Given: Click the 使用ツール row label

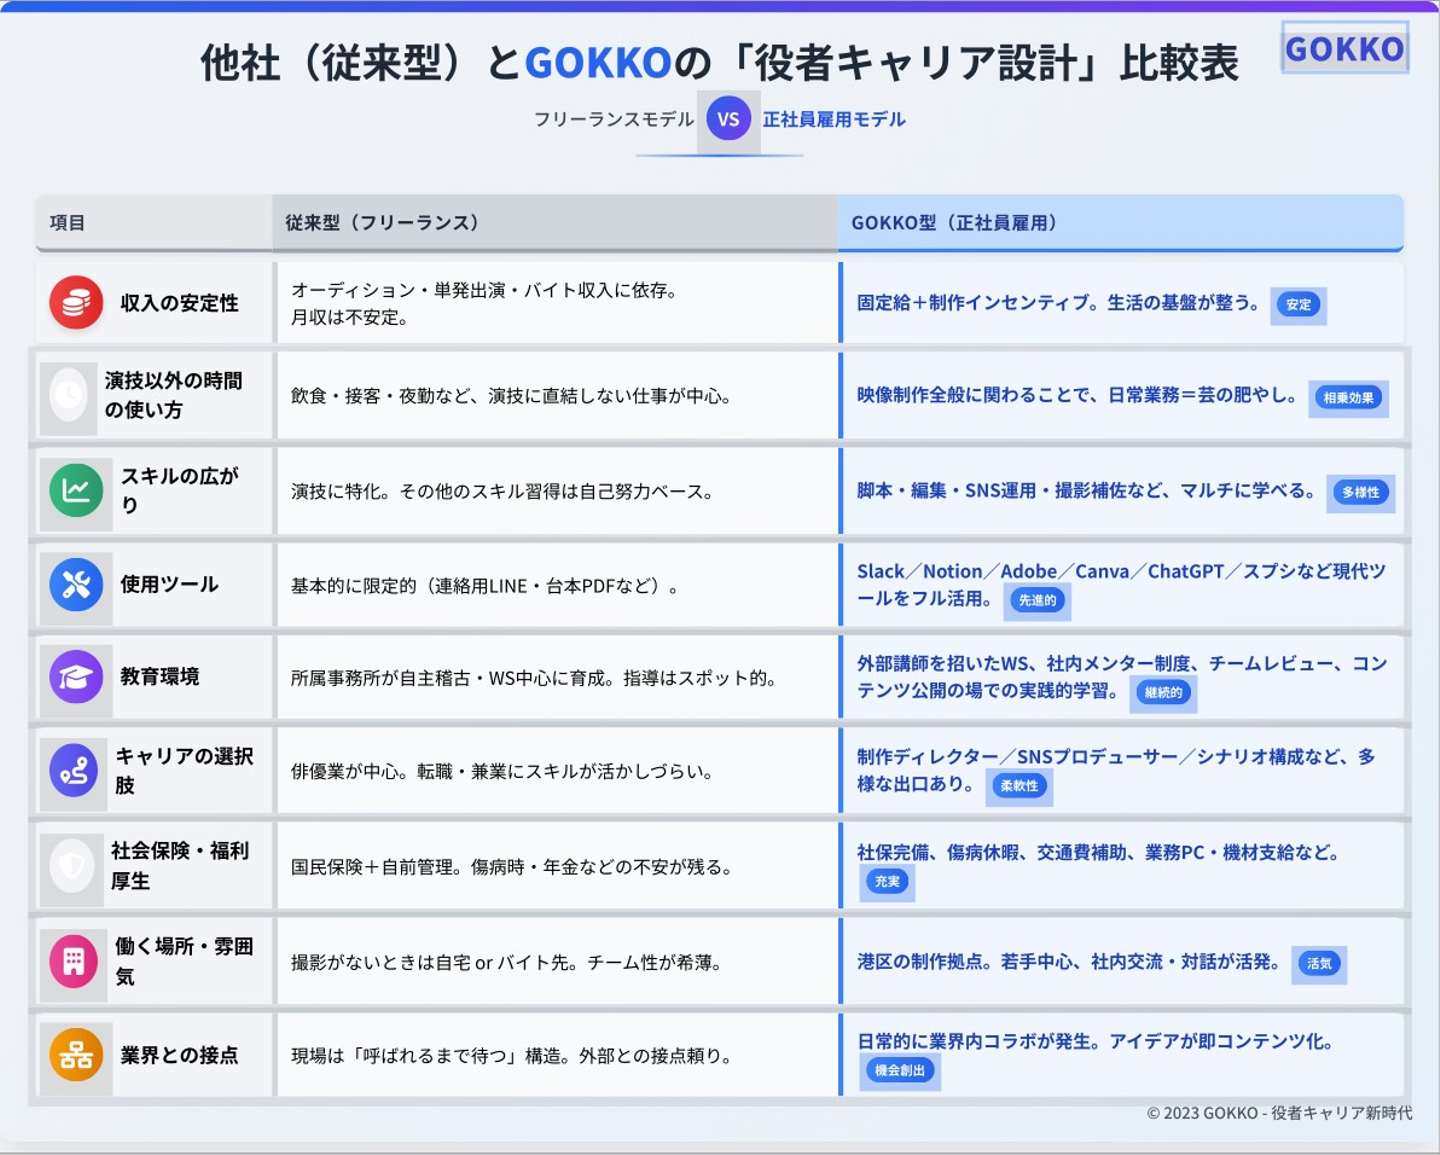Looking at the screenshot, I should point(169,584).
